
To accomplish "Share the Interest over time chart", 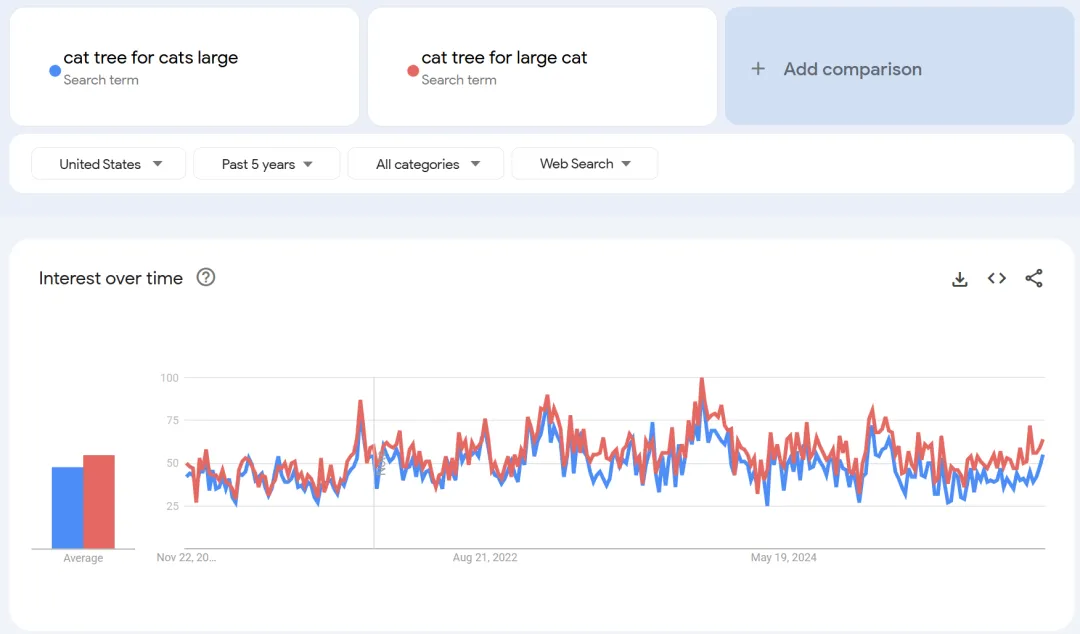I will point(1034,279).
